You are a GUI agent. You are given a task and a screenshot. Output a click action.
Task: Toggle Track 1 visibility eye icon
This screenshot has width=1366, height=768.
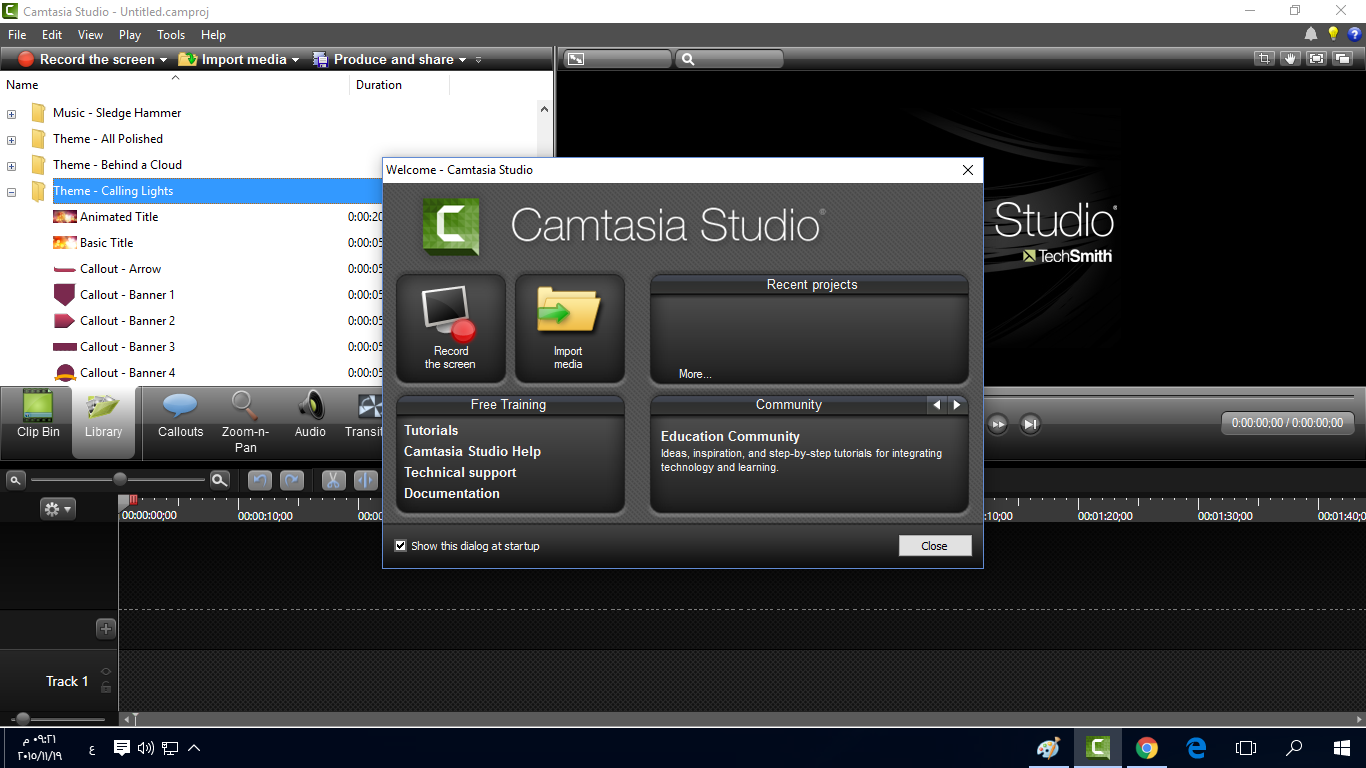(106, 671)
